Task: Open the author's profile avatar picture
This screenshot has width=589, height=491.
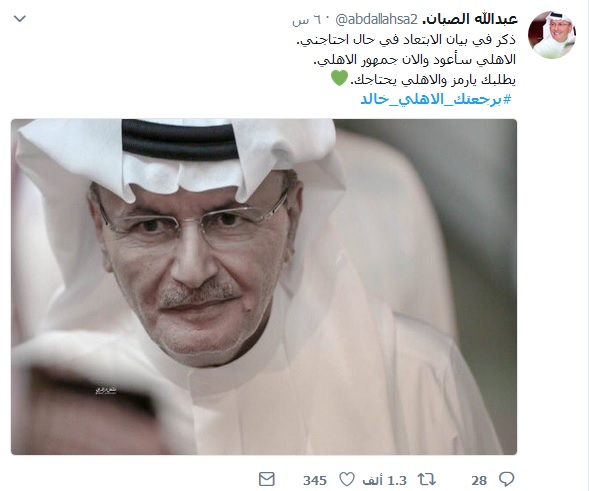Action: click(552, 35)
